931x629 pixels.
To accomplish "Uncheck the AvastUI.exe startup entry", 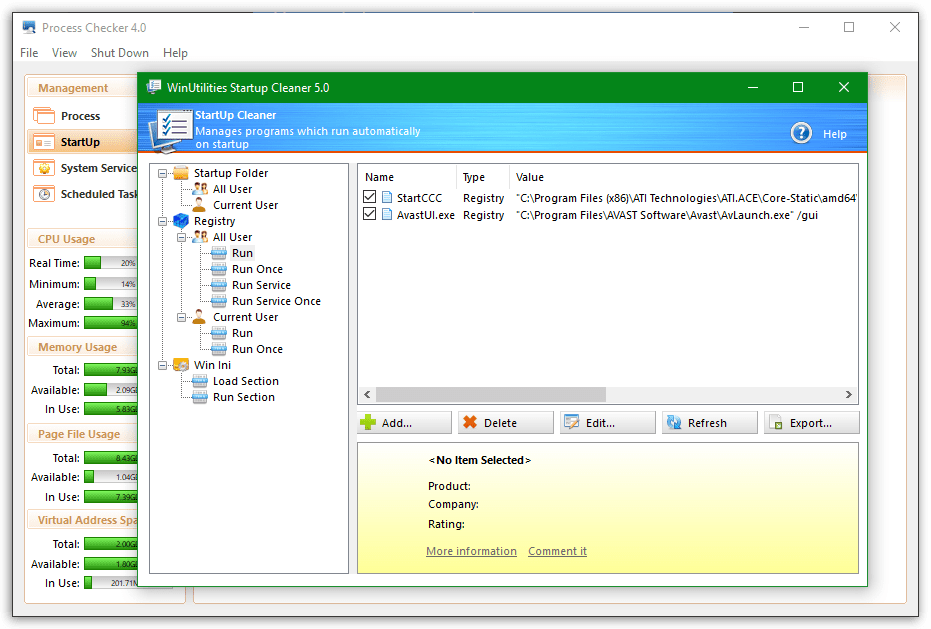I will (369, 214).
